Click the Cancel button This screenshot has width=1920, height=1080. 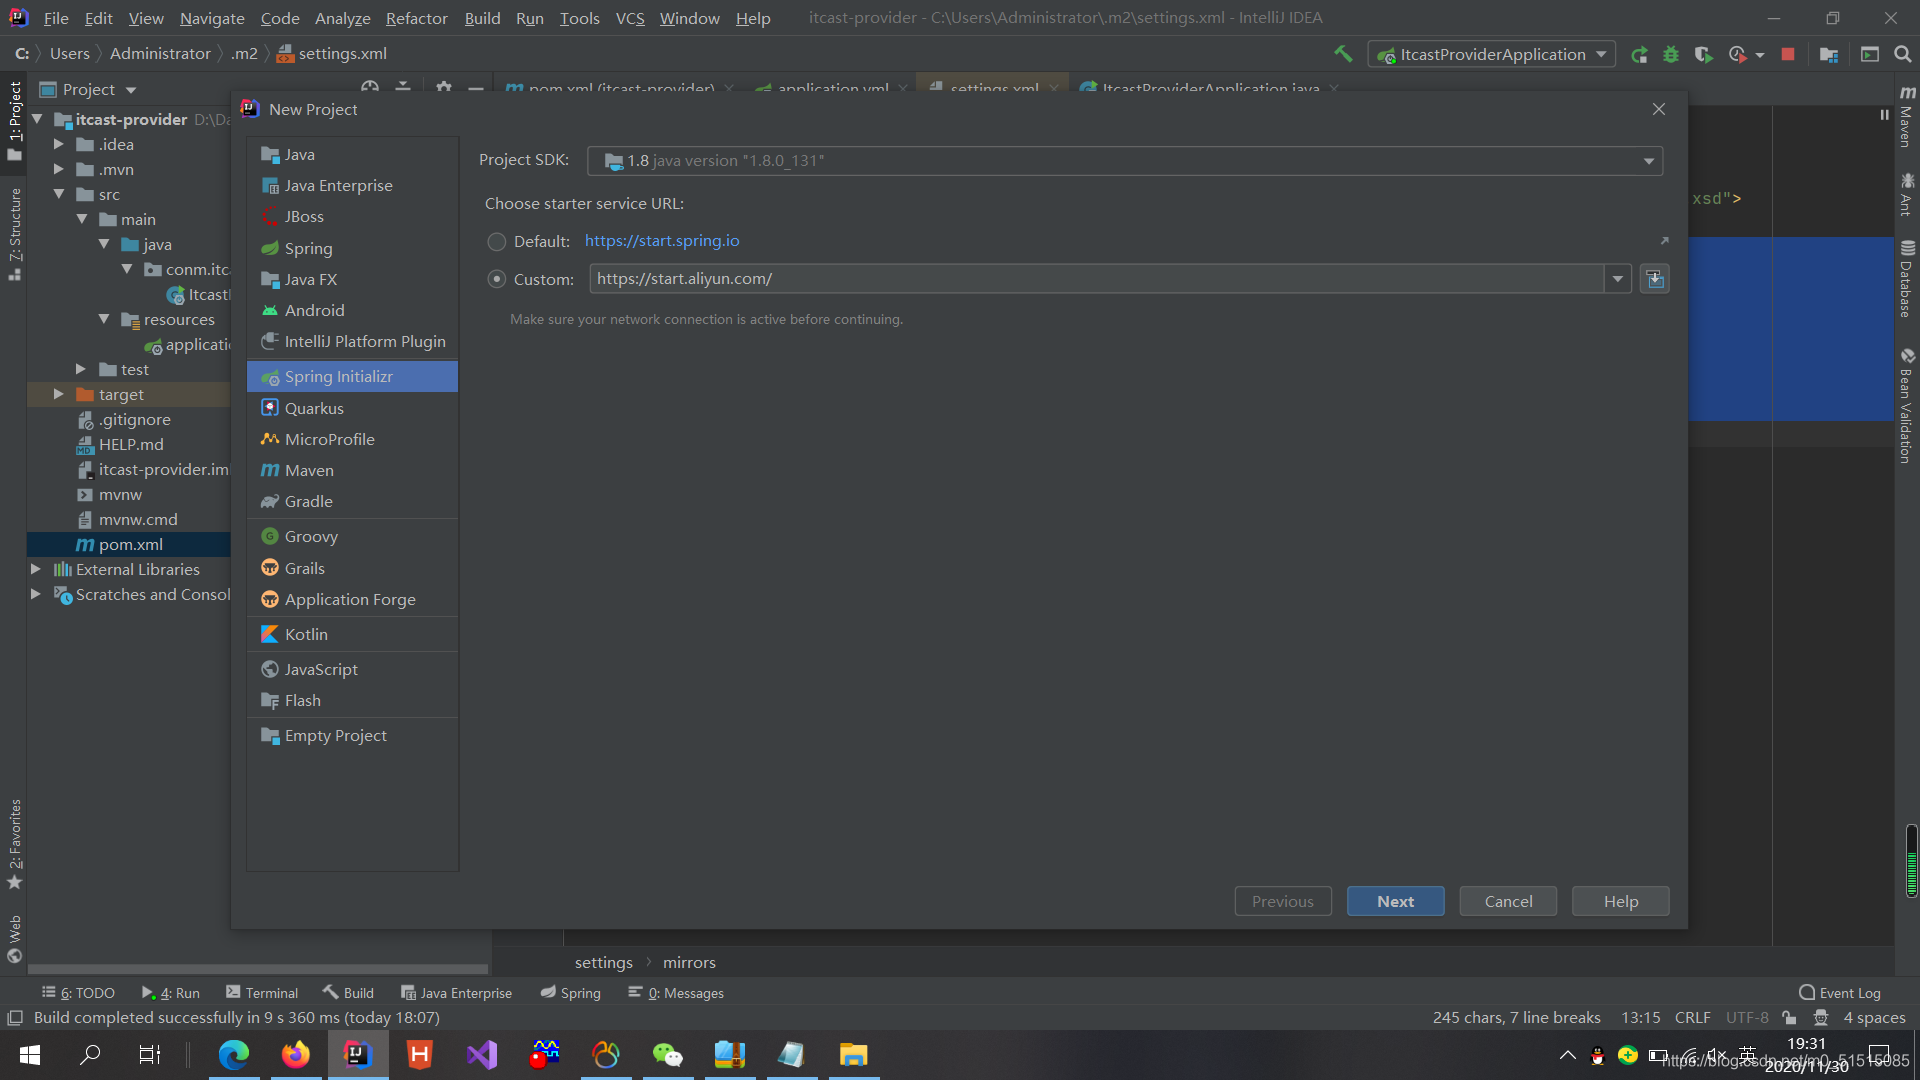(1508, 901)
